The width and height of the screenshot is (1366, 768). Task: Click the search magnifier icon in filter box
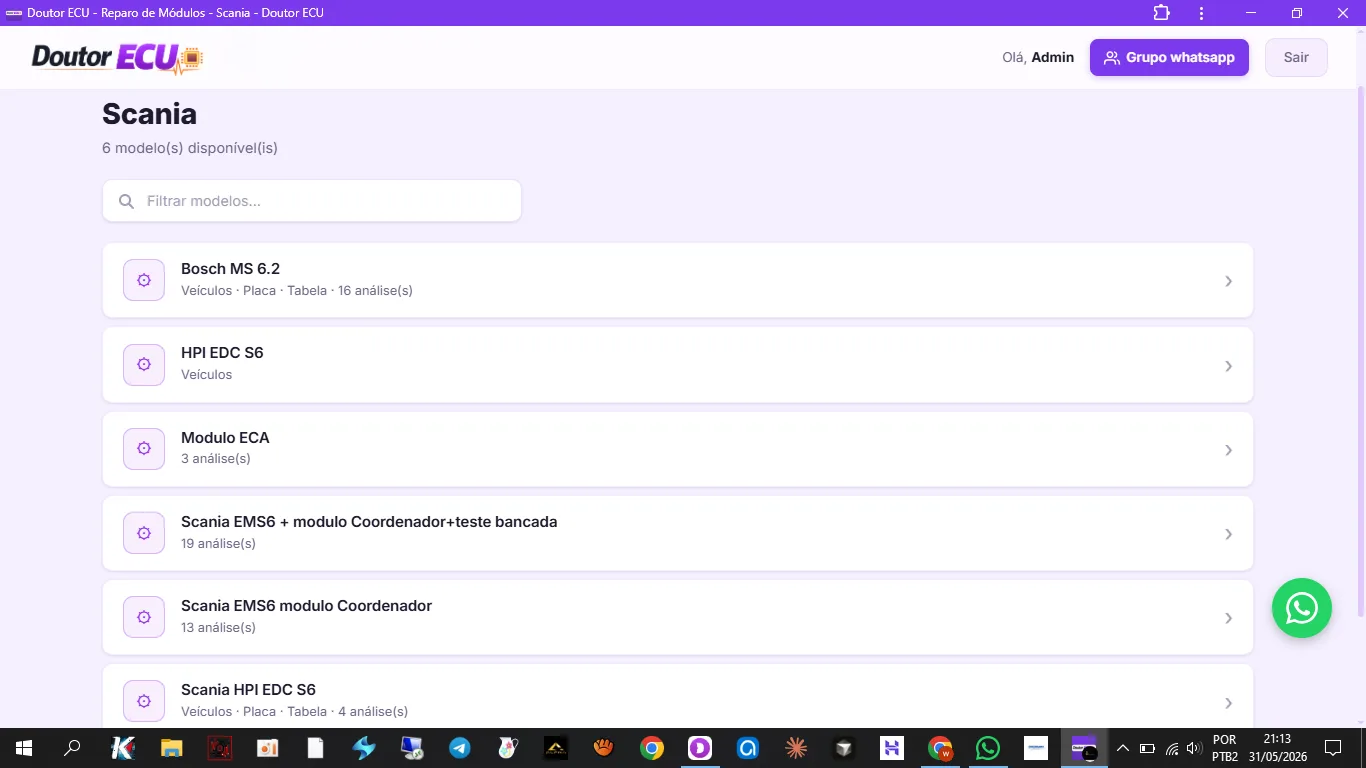coord(127,201)
